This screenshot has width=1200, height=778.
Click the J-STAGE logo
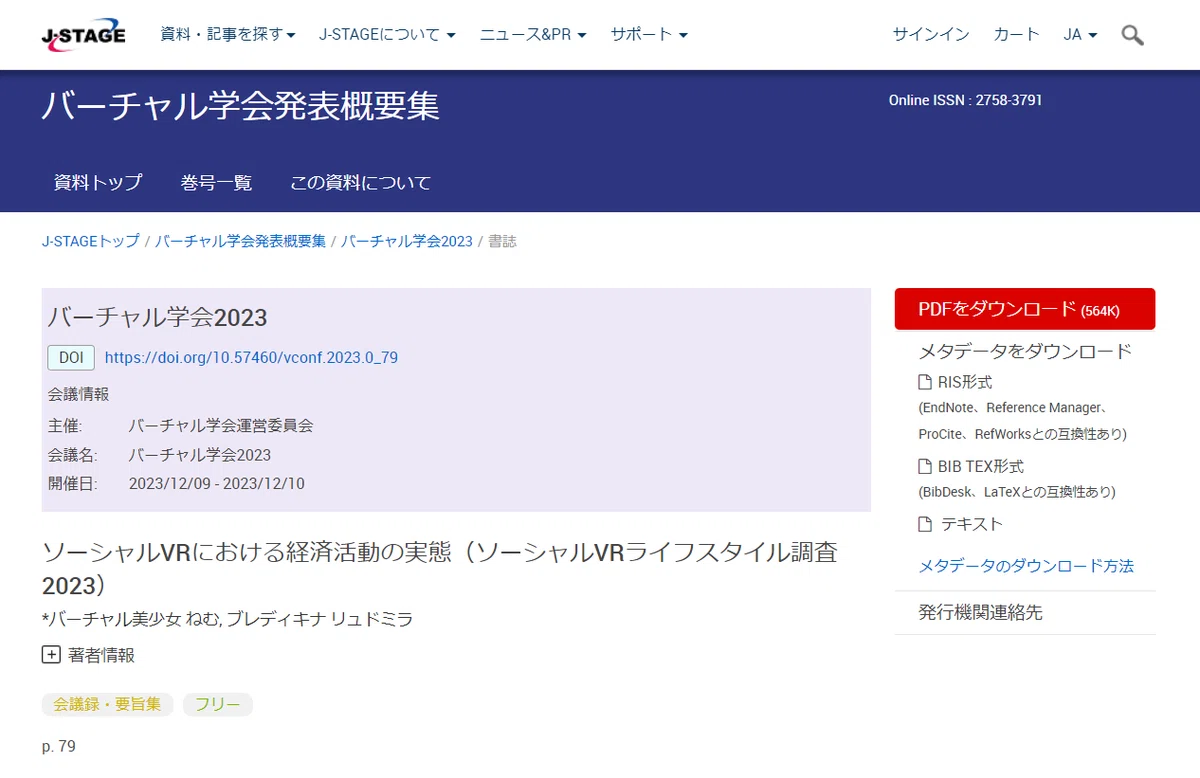click(x=83, y=34)
